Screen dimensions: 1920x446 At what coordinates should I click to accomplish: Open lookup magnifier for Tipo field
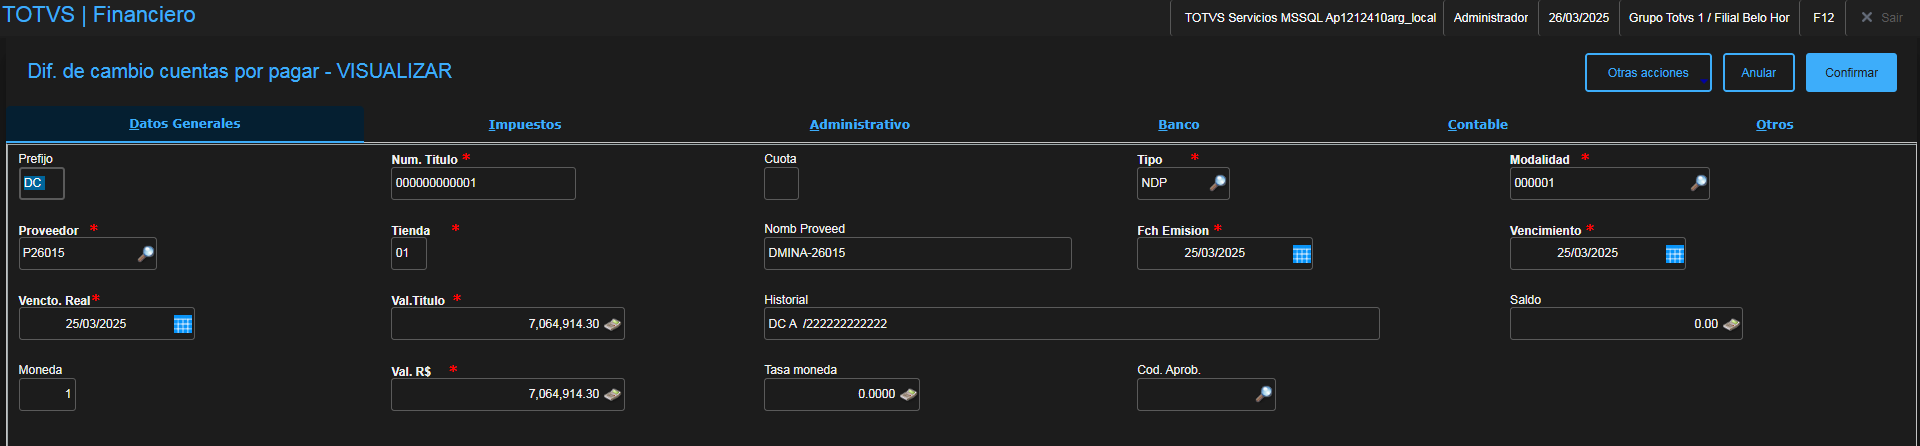click(x=1217, y=183)
